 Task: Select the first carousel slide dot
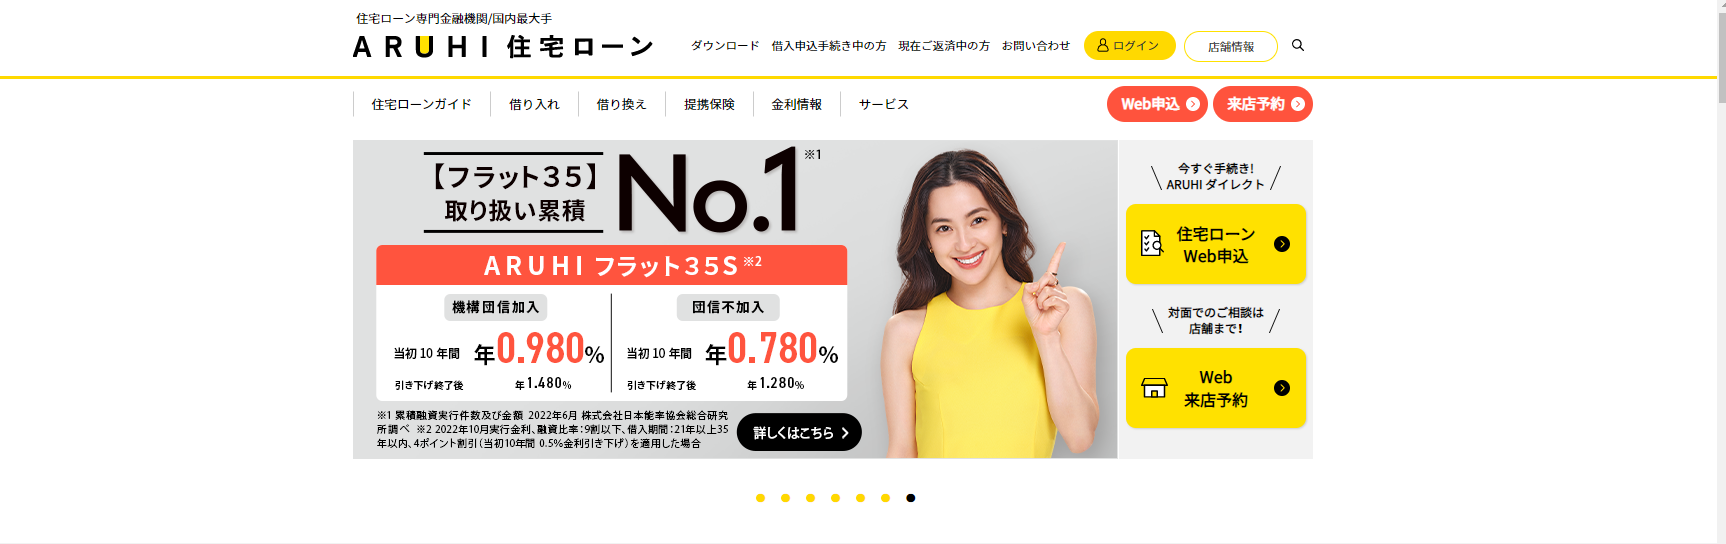click(760, 498)
